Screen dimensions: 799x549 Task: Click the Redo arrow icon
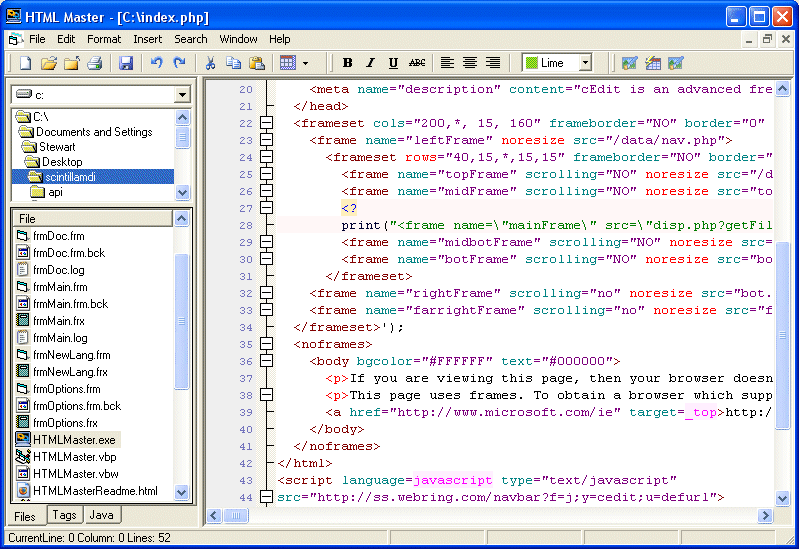[x=180, y=63]
